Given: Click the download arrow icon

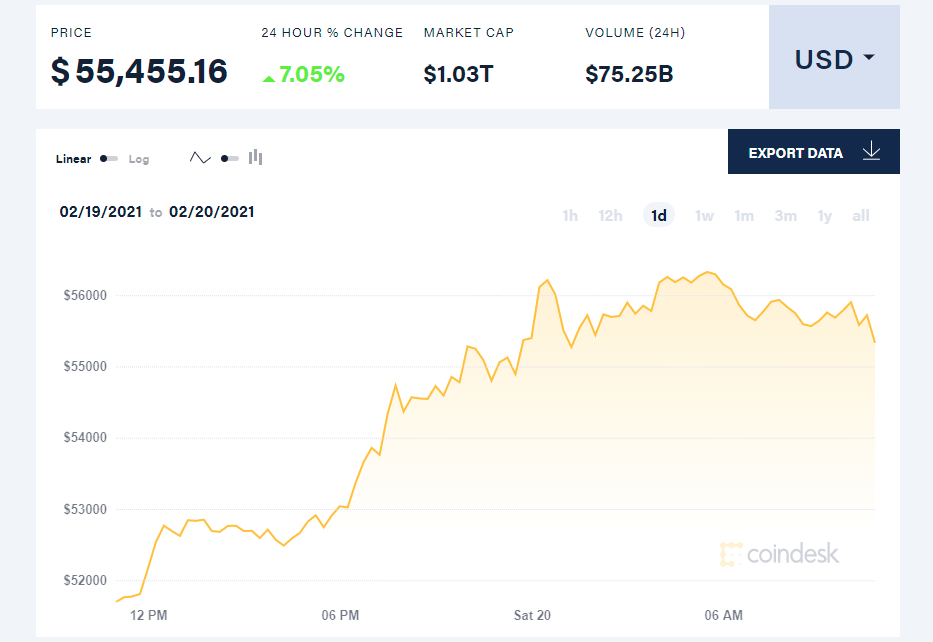Looking at the screenshot, I should [x=871, y=152].
